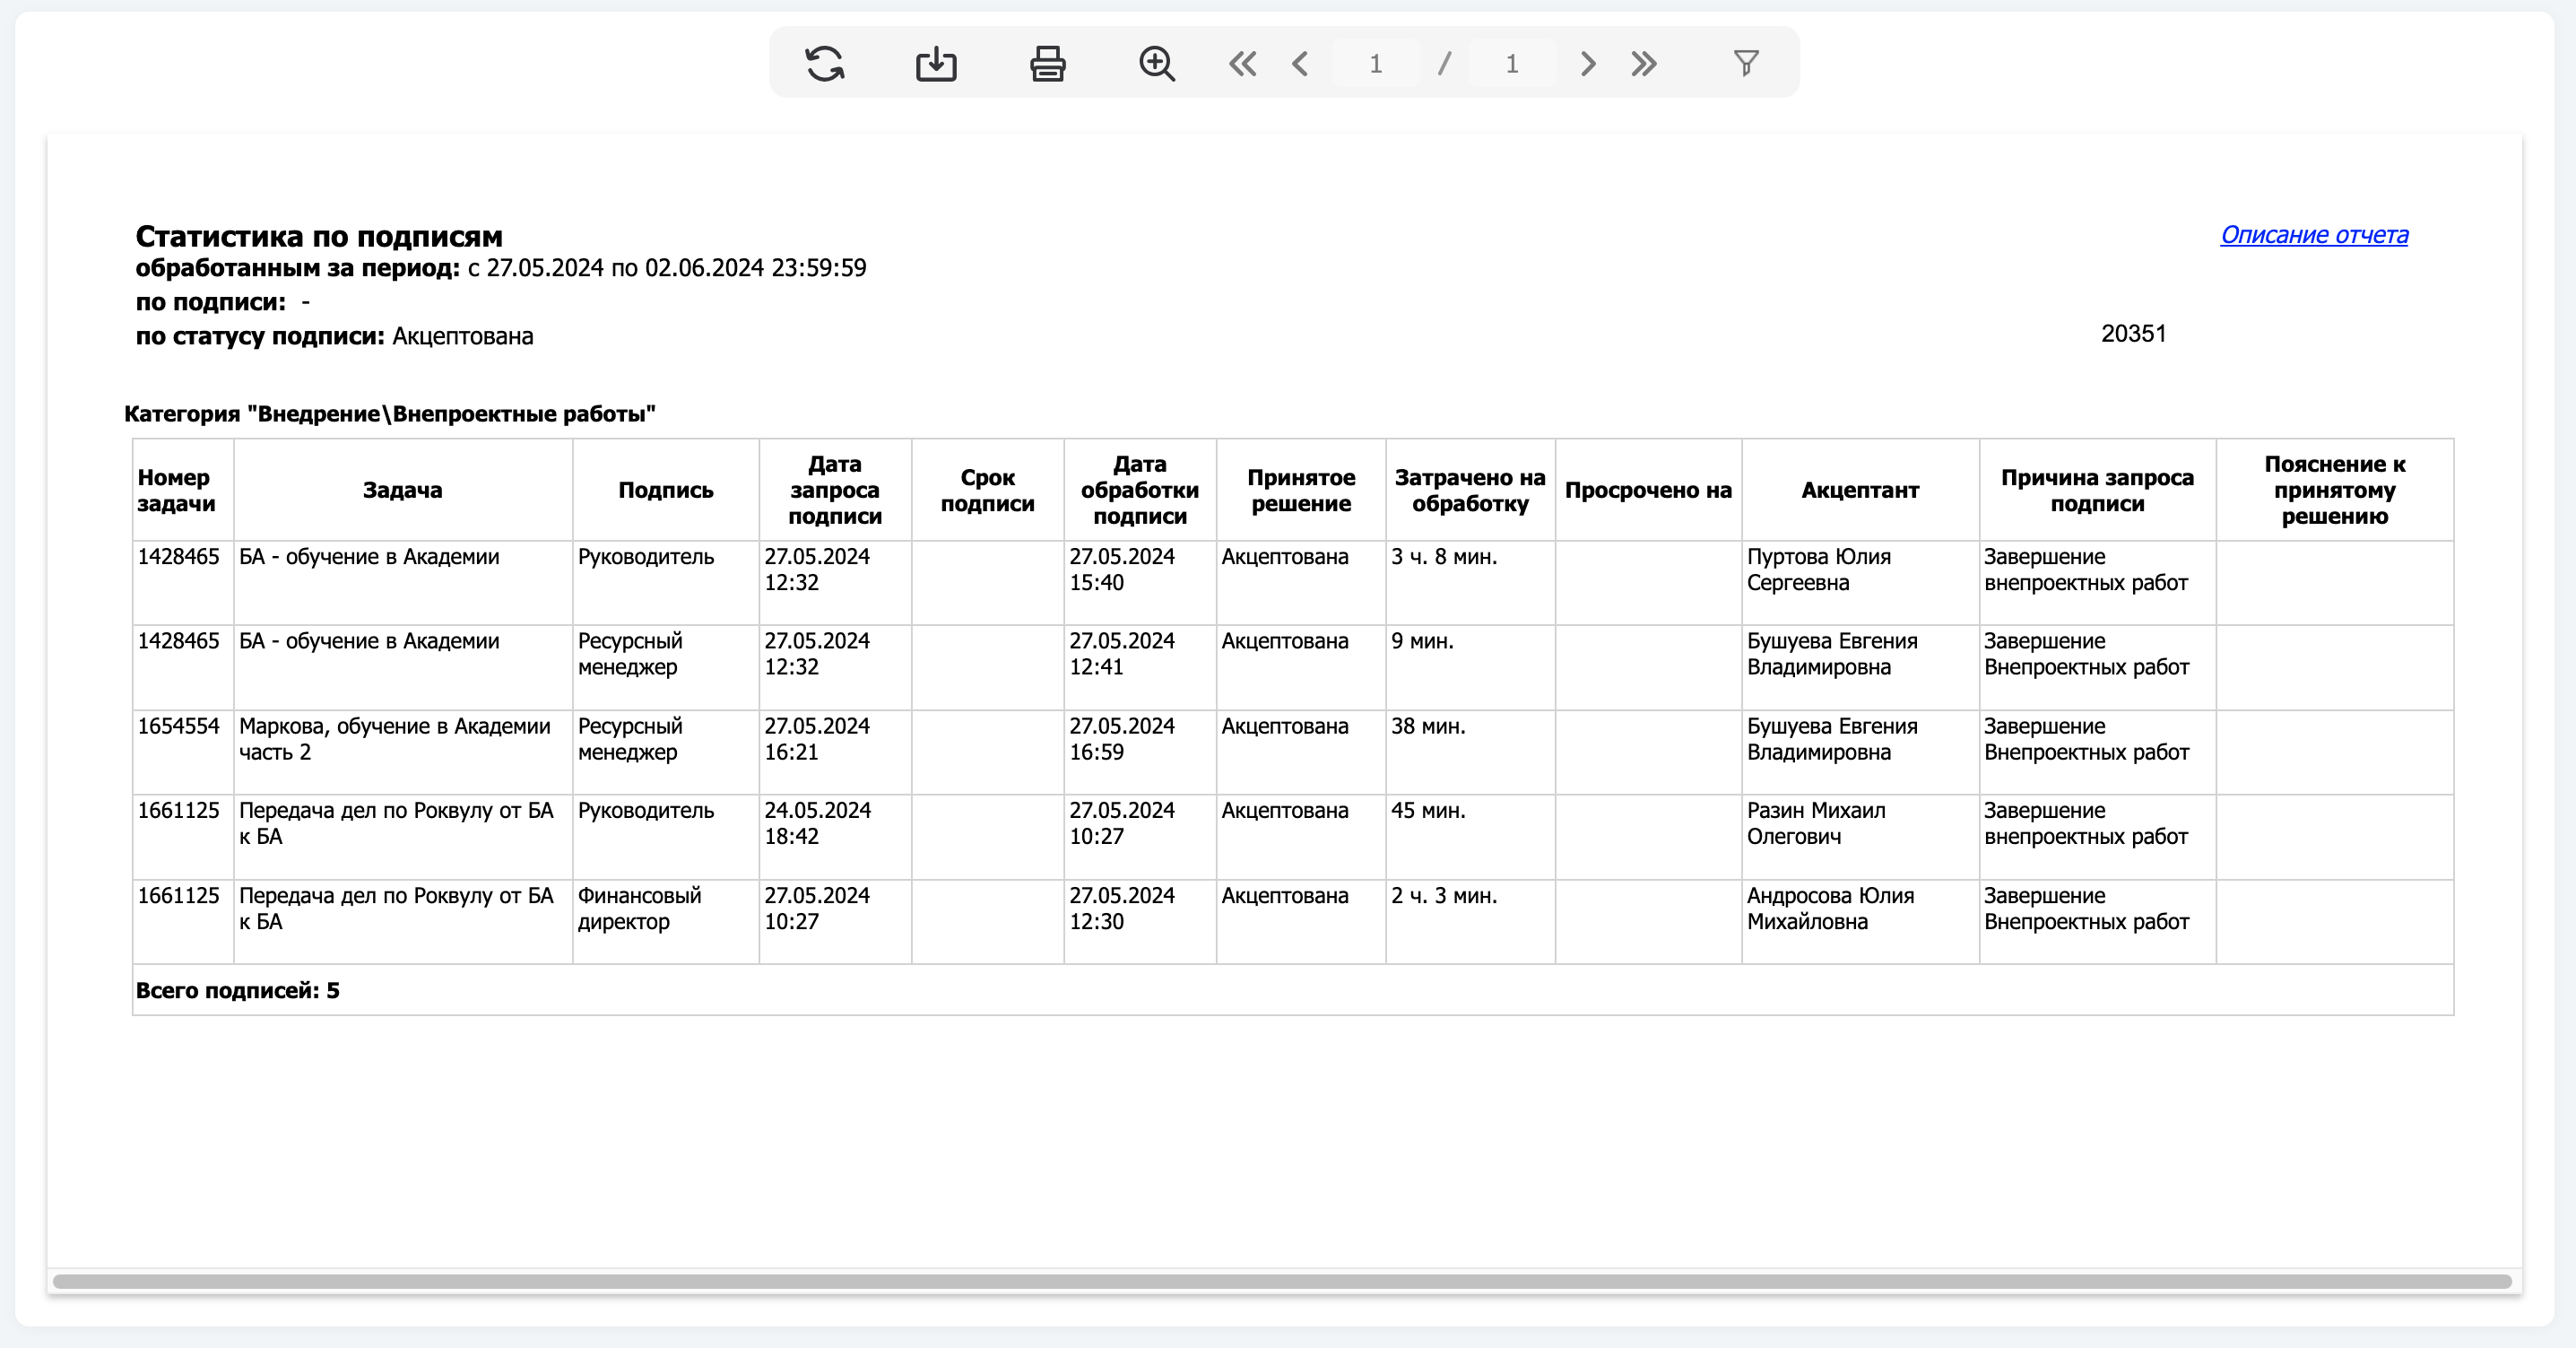
Task: Go to next page arrow
Action: click(x=1587, y=64)
